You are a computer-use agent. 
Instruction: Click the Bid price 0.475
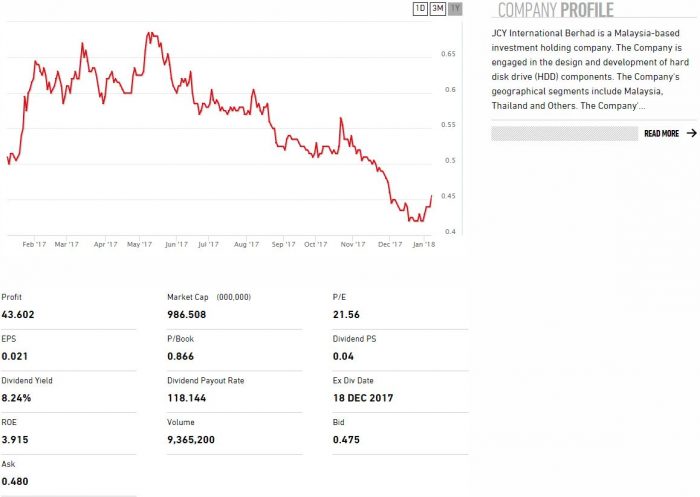(x=345, y=440)
